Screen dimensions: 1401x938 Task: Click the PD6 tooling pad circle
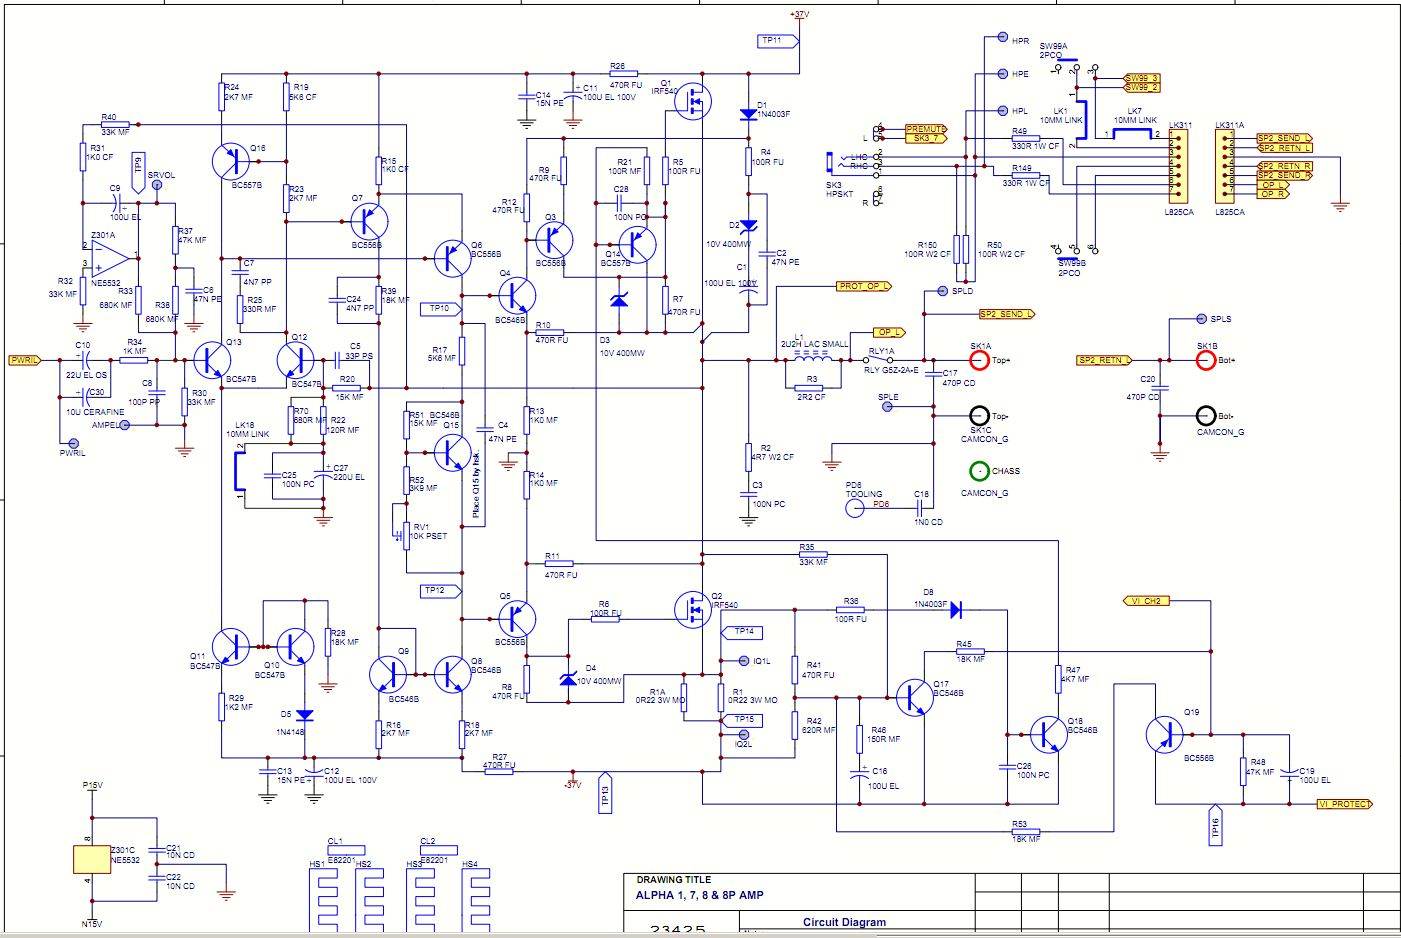pos(855,508)
